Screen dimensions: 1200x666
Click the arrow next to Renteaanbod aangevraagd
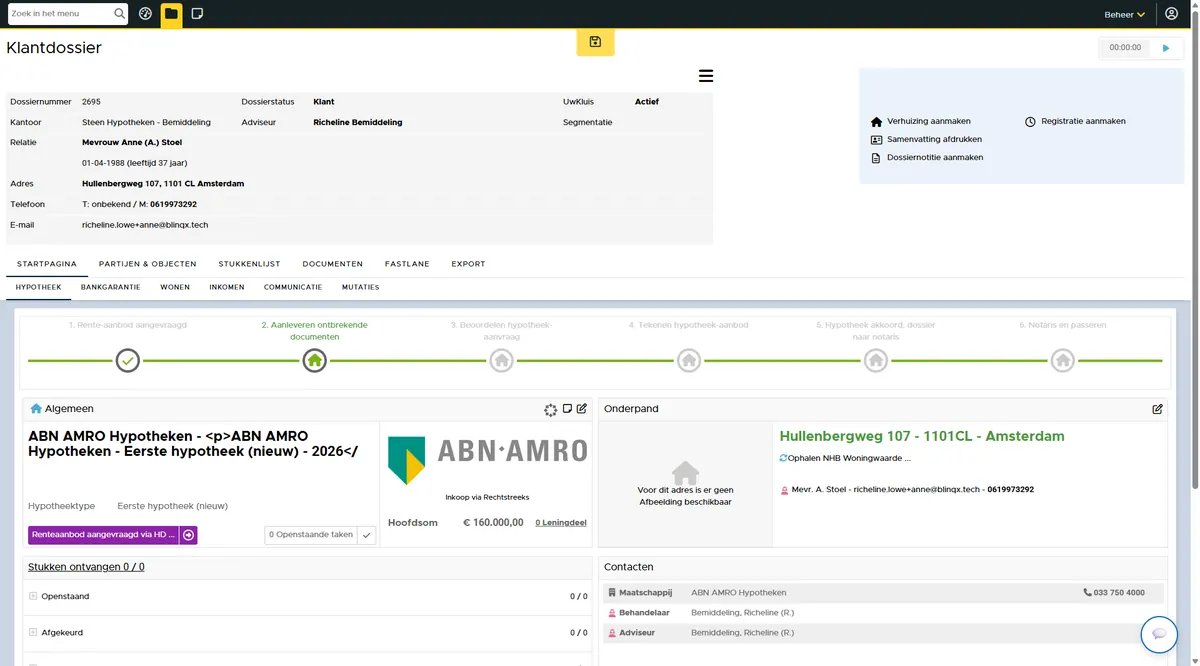click(188, 535)
